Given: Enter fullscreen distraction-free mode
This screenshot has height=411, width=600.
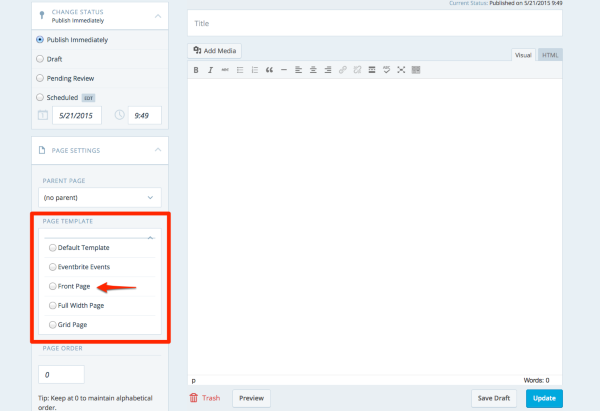Looking at the screenshot, I should tap(401, 70).
